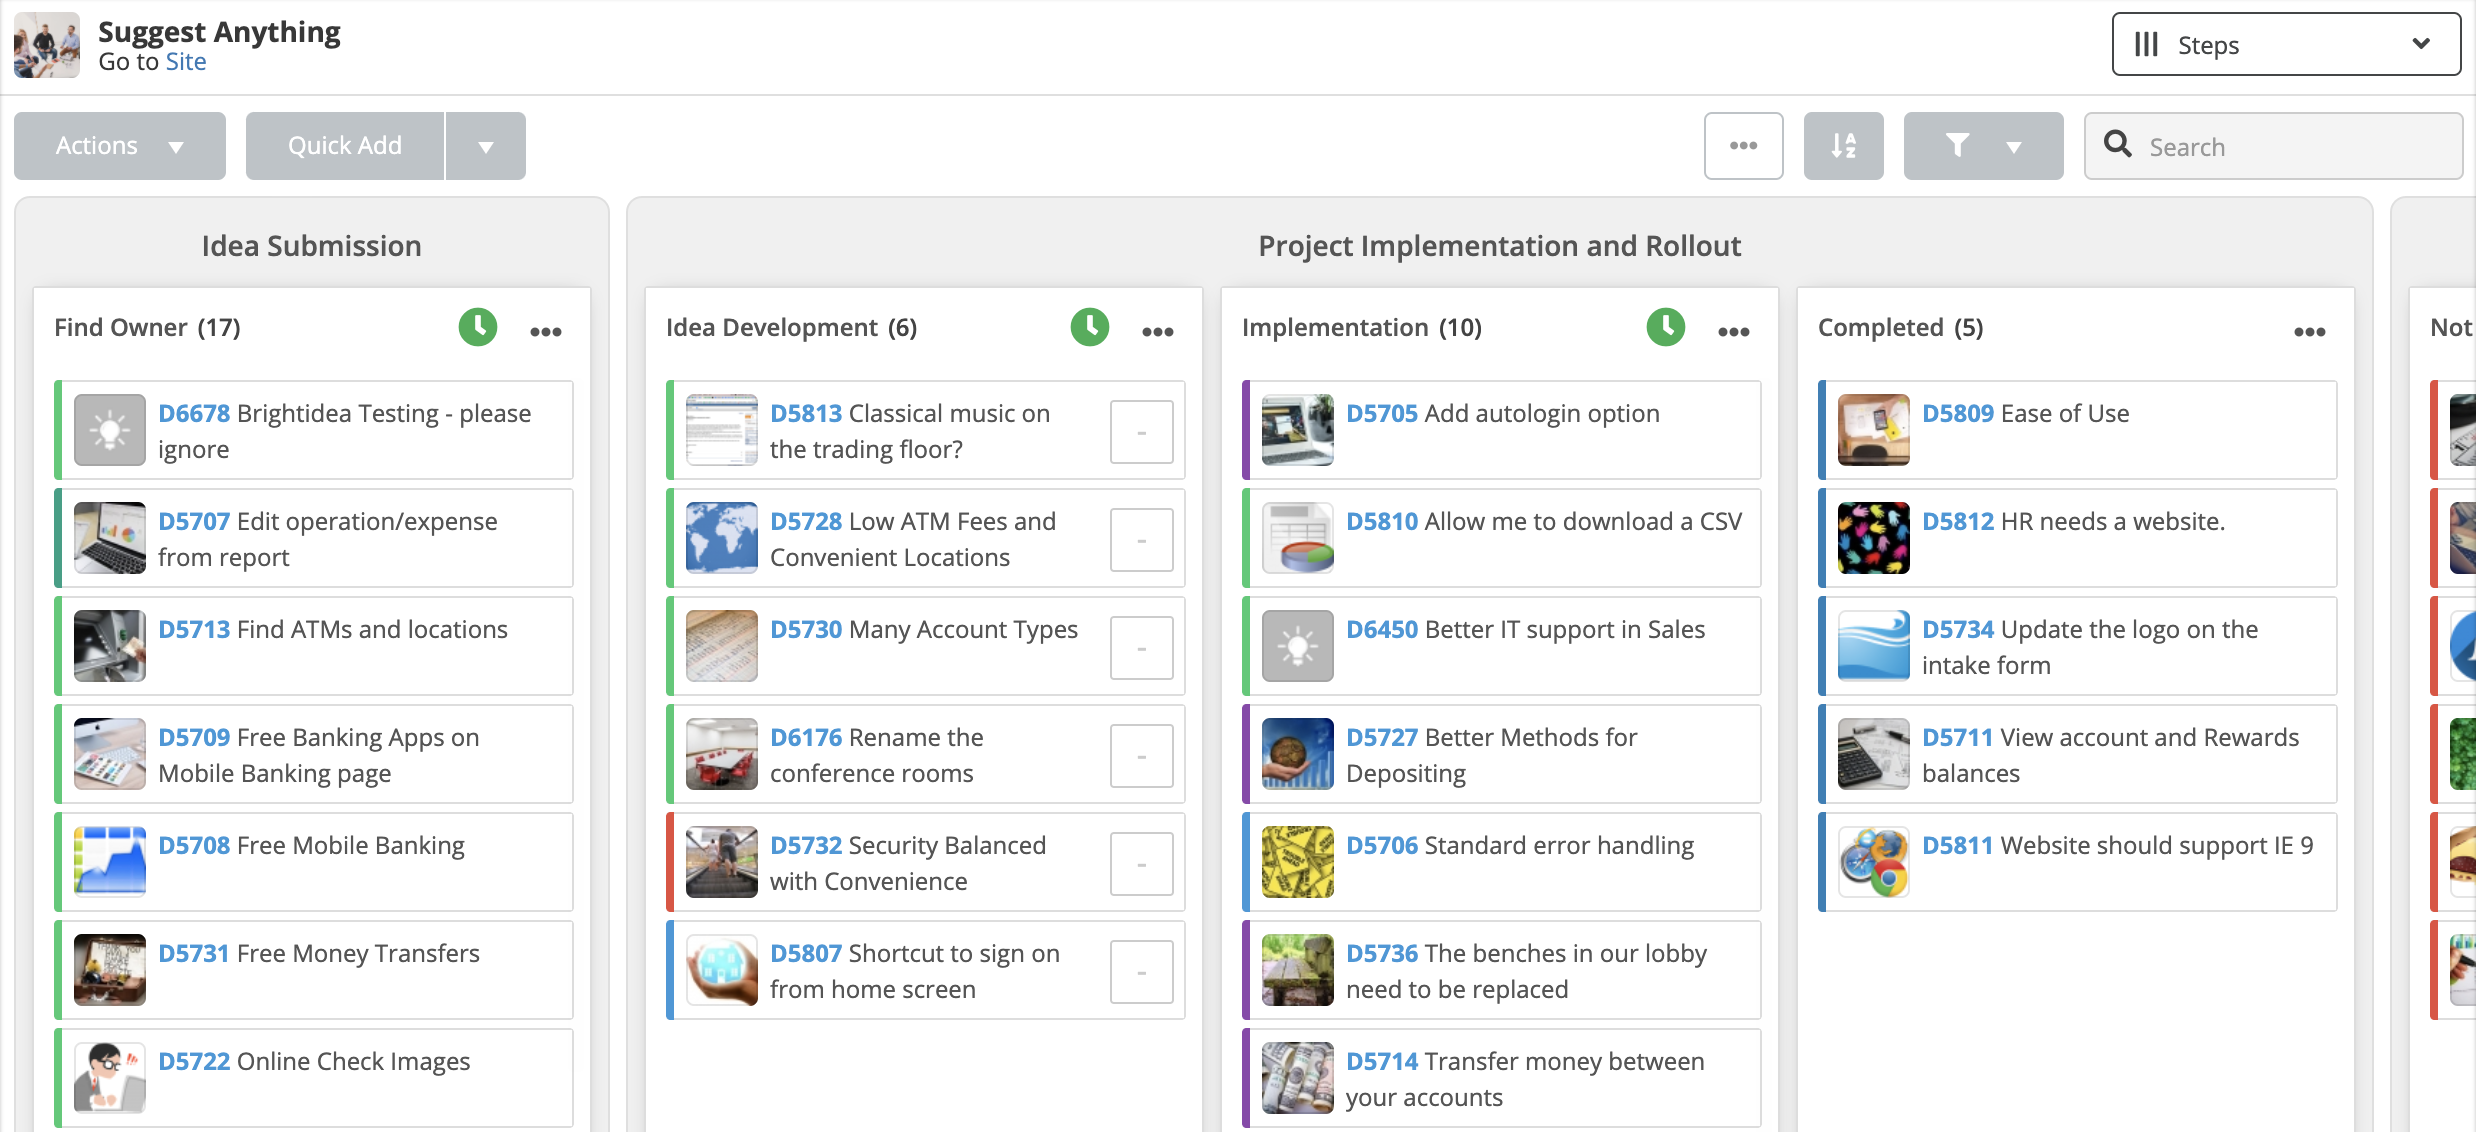Open the Steps view dropdown
2476x1132 pixels.
pyautogui.click(x=2286, y=44)
